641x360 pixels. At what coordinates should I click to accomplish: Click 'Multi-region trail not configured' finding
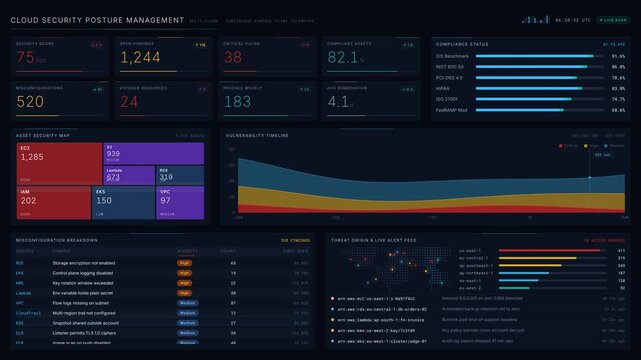[x=84, y=313]
